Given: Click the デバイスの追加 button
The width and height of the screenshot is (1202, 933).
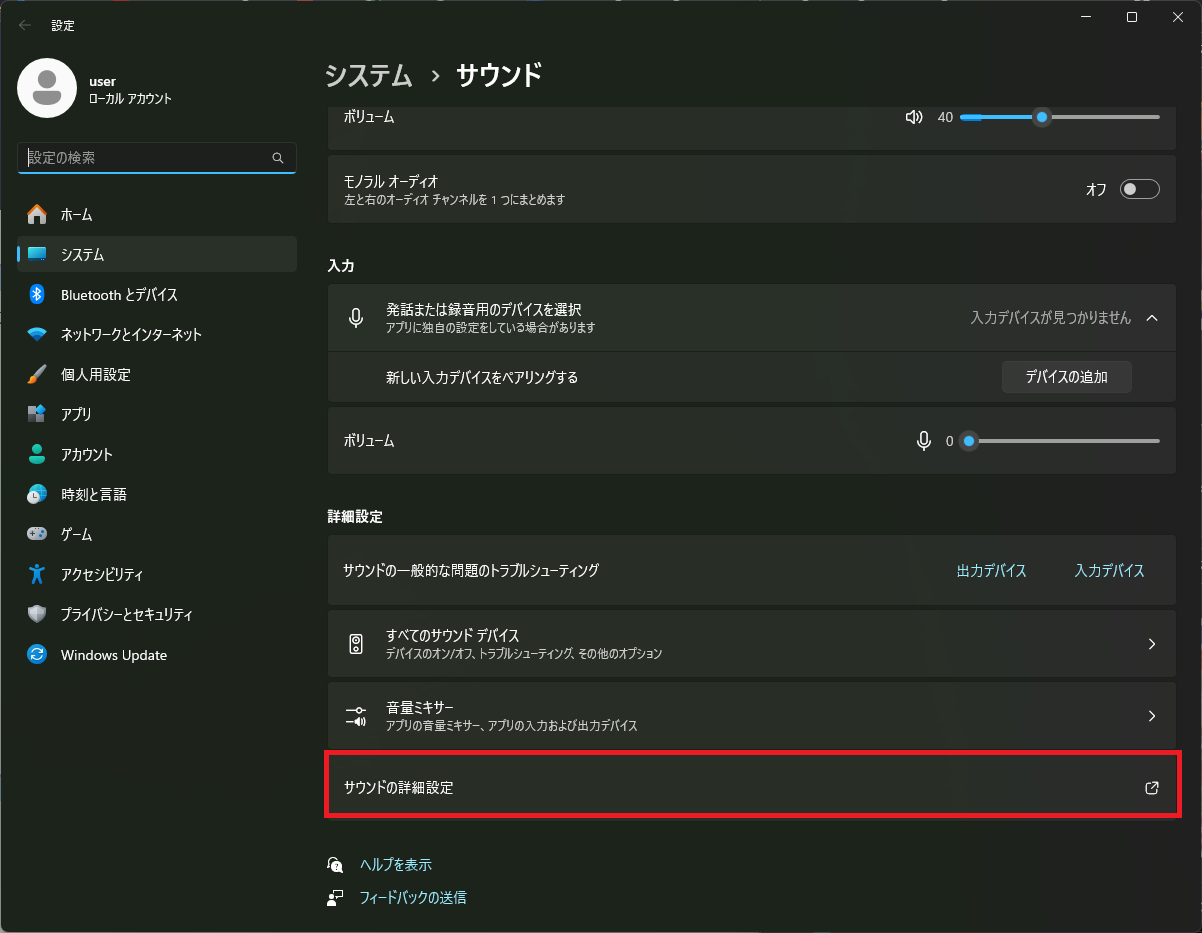Looking at the screenshot, I should point(1066,377).
